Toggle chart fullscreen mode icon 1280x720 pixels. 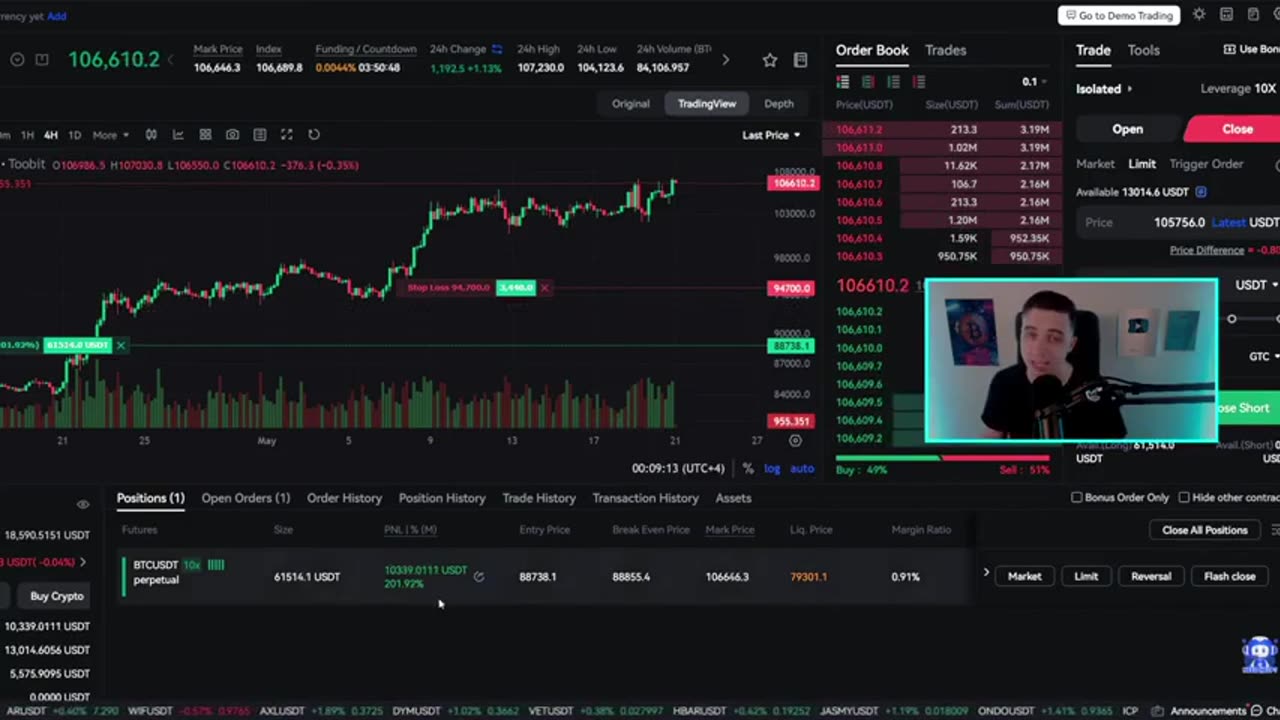click(x=286, y=135)
